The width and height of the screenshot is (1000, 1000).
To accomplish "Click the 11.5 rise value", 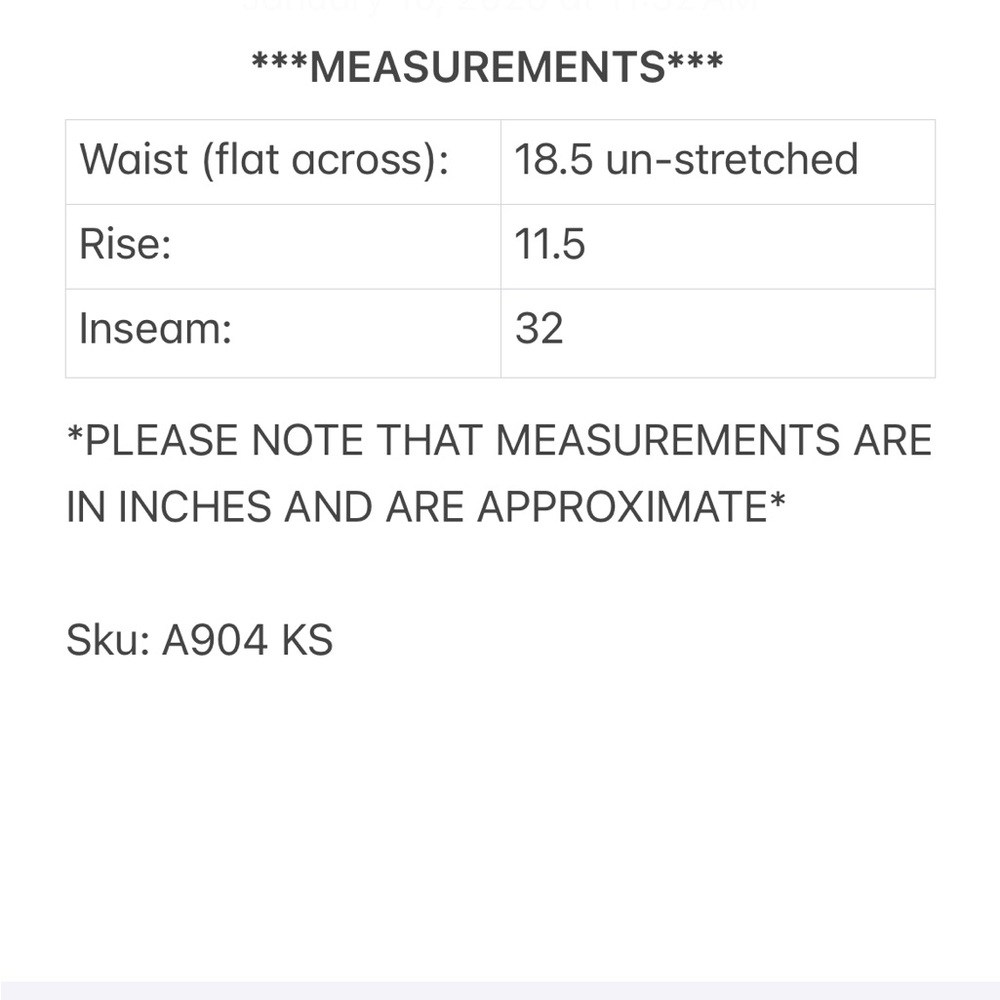I will [x=550, y=244].
